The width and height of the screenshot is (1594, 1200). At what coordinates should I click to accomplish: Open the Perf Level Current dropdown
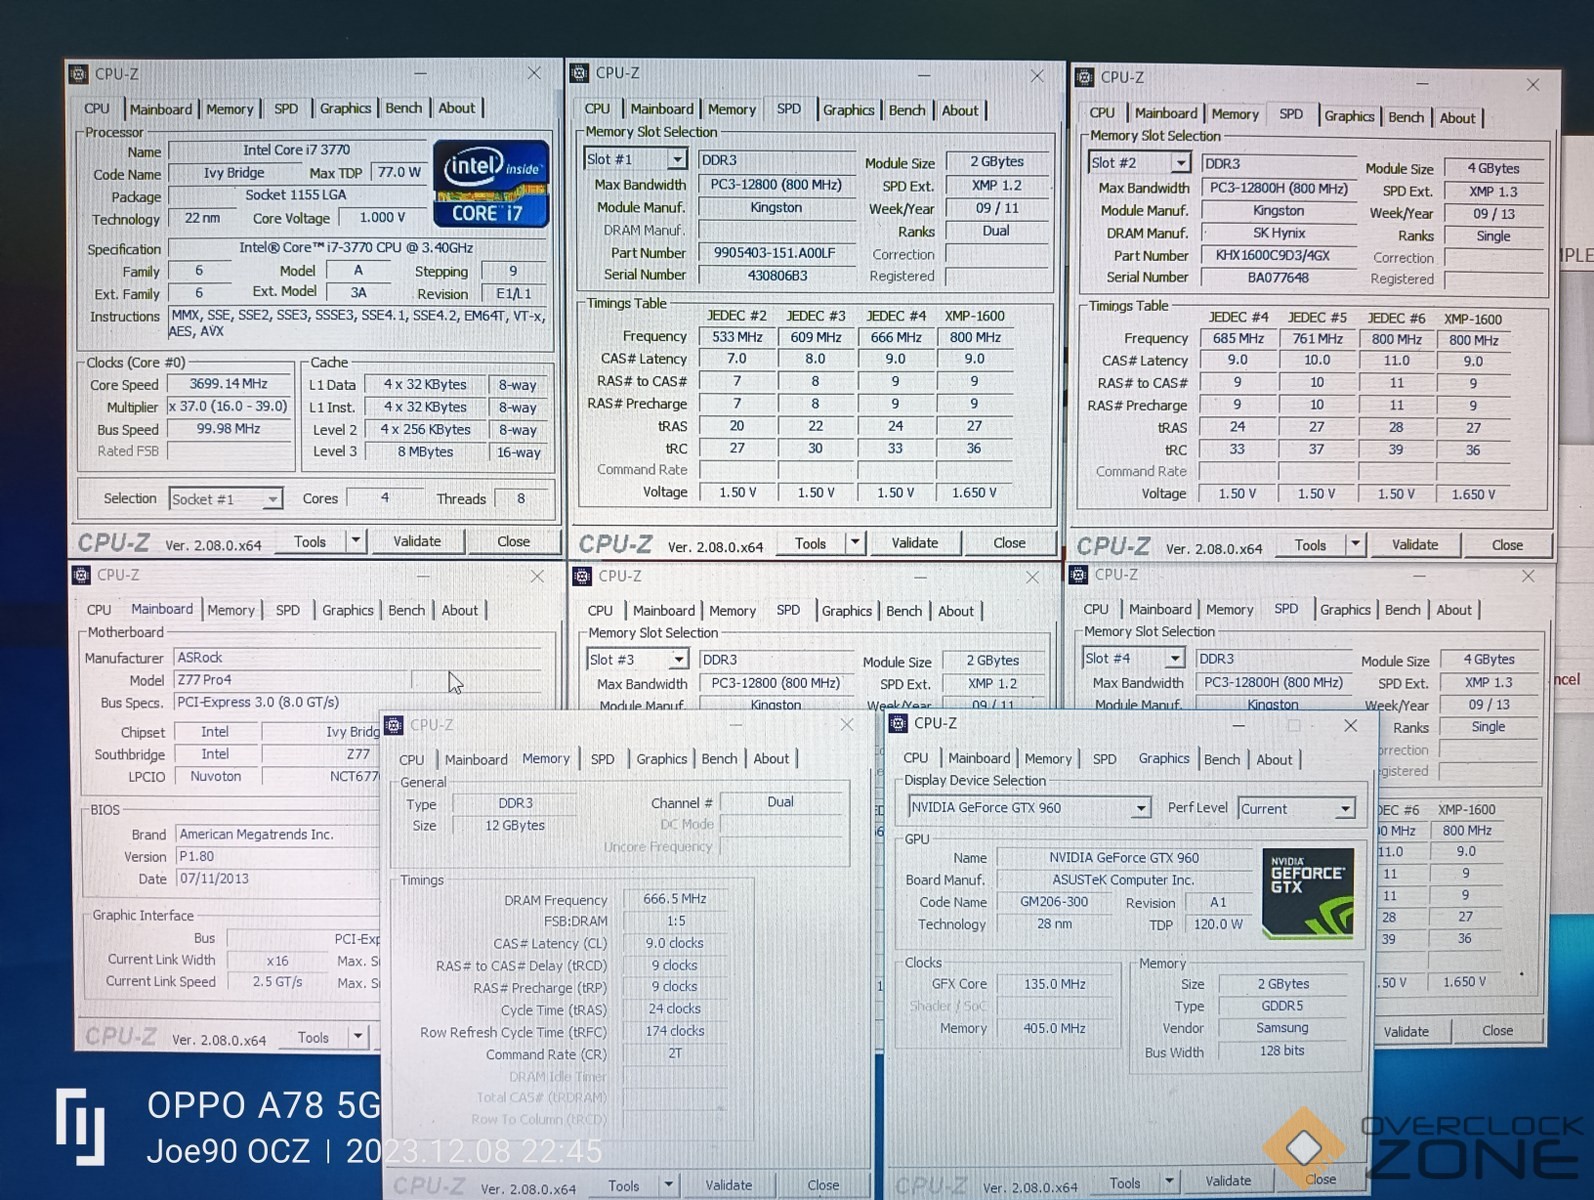coord(1345,809)
